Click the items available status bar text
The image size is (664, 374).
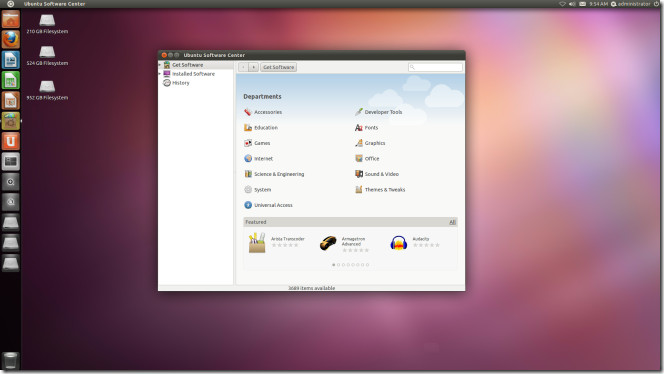coord(312,288)
